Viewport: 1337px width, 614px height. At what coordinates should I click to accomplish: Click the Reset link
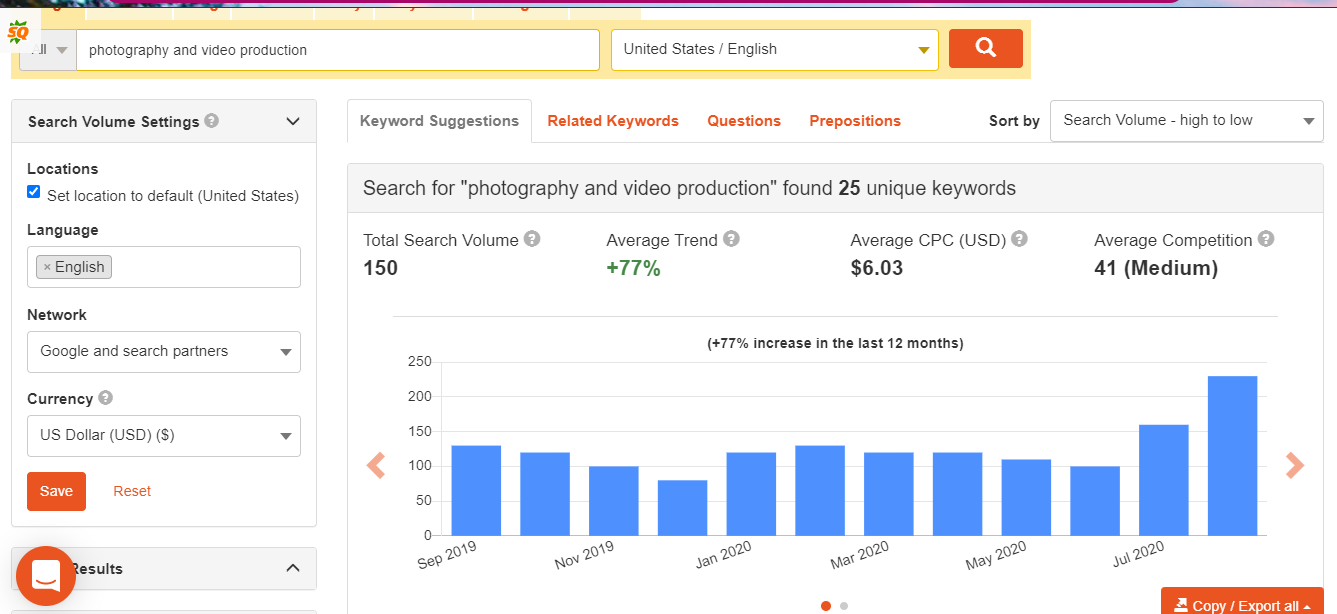[132, 491]
